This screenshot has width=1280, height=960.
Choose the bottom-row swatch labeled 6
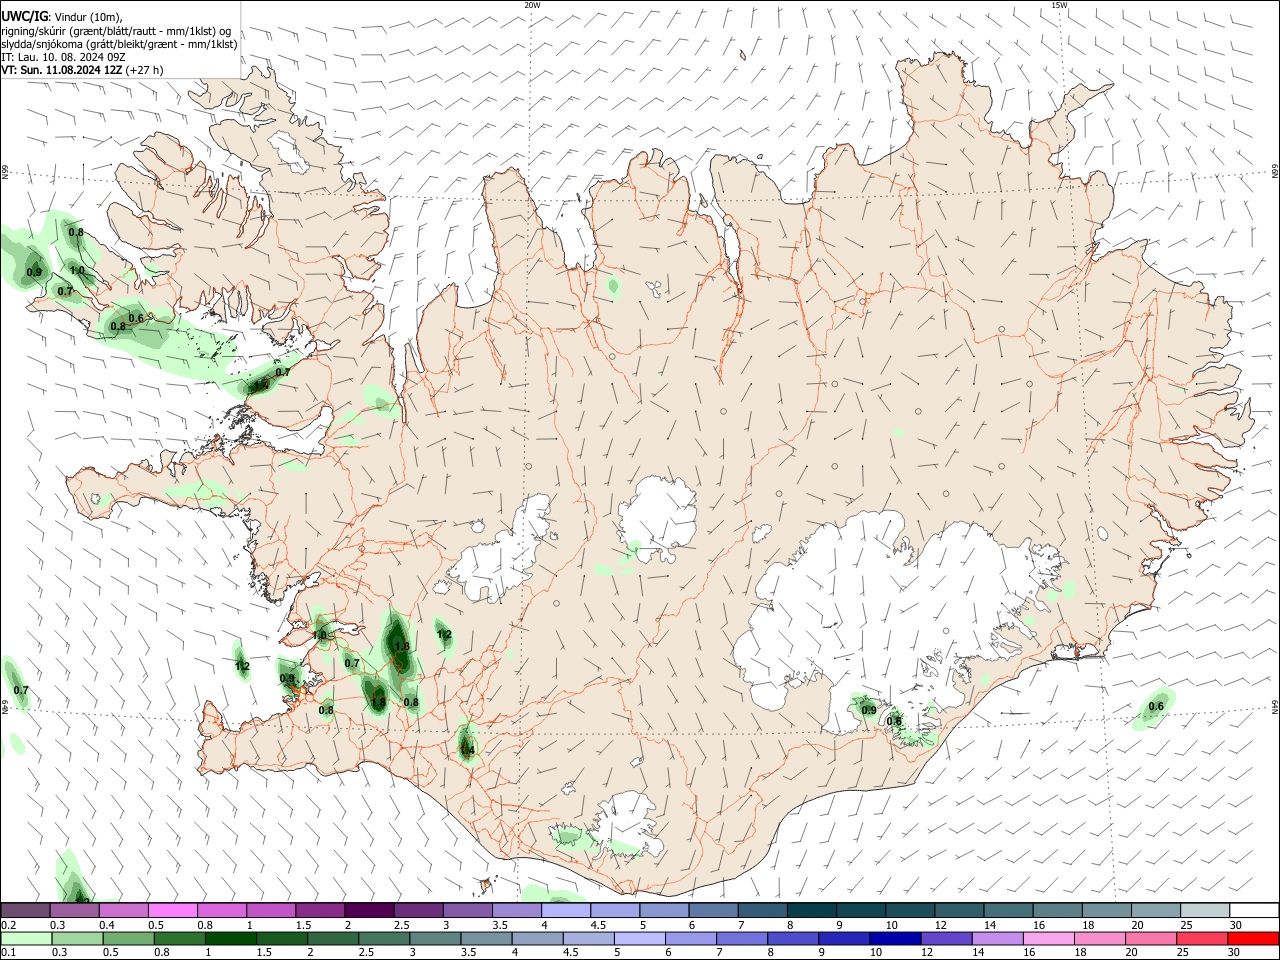692,938
